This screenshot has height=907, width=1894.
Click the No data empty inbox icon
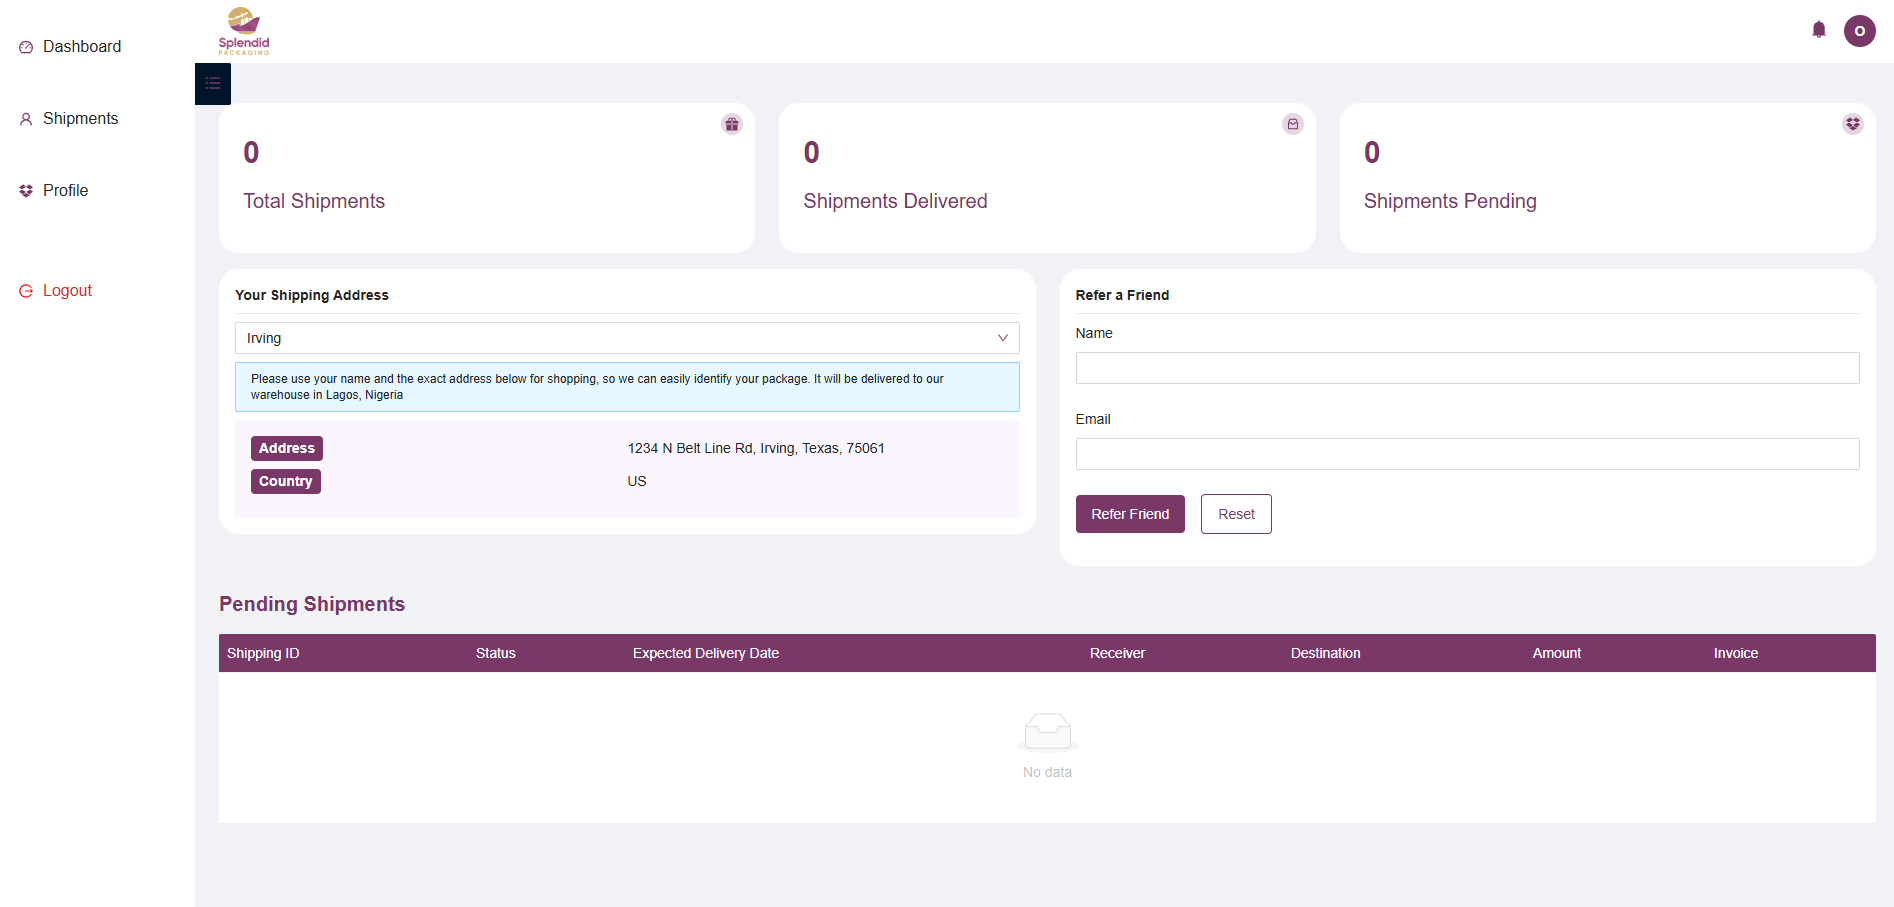[1048, 733]
